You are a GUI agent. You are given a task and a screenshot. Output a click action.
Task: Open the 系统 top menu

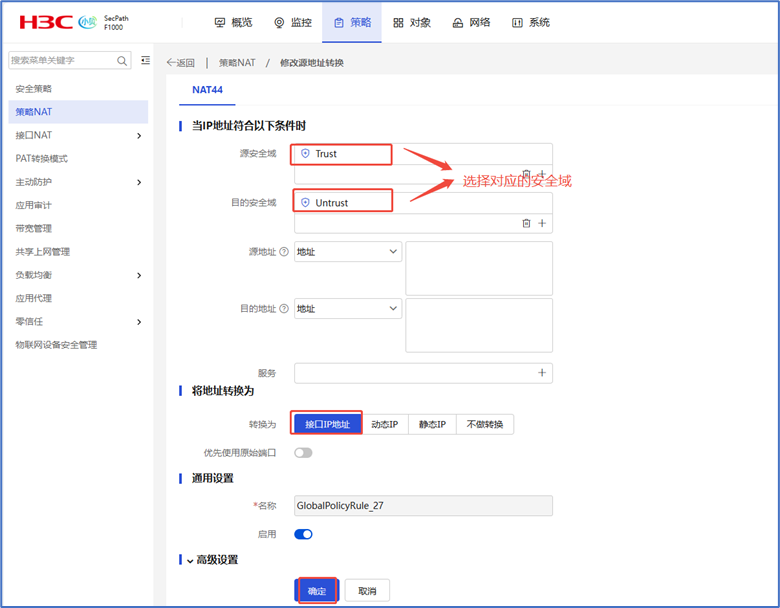[531, 22]
